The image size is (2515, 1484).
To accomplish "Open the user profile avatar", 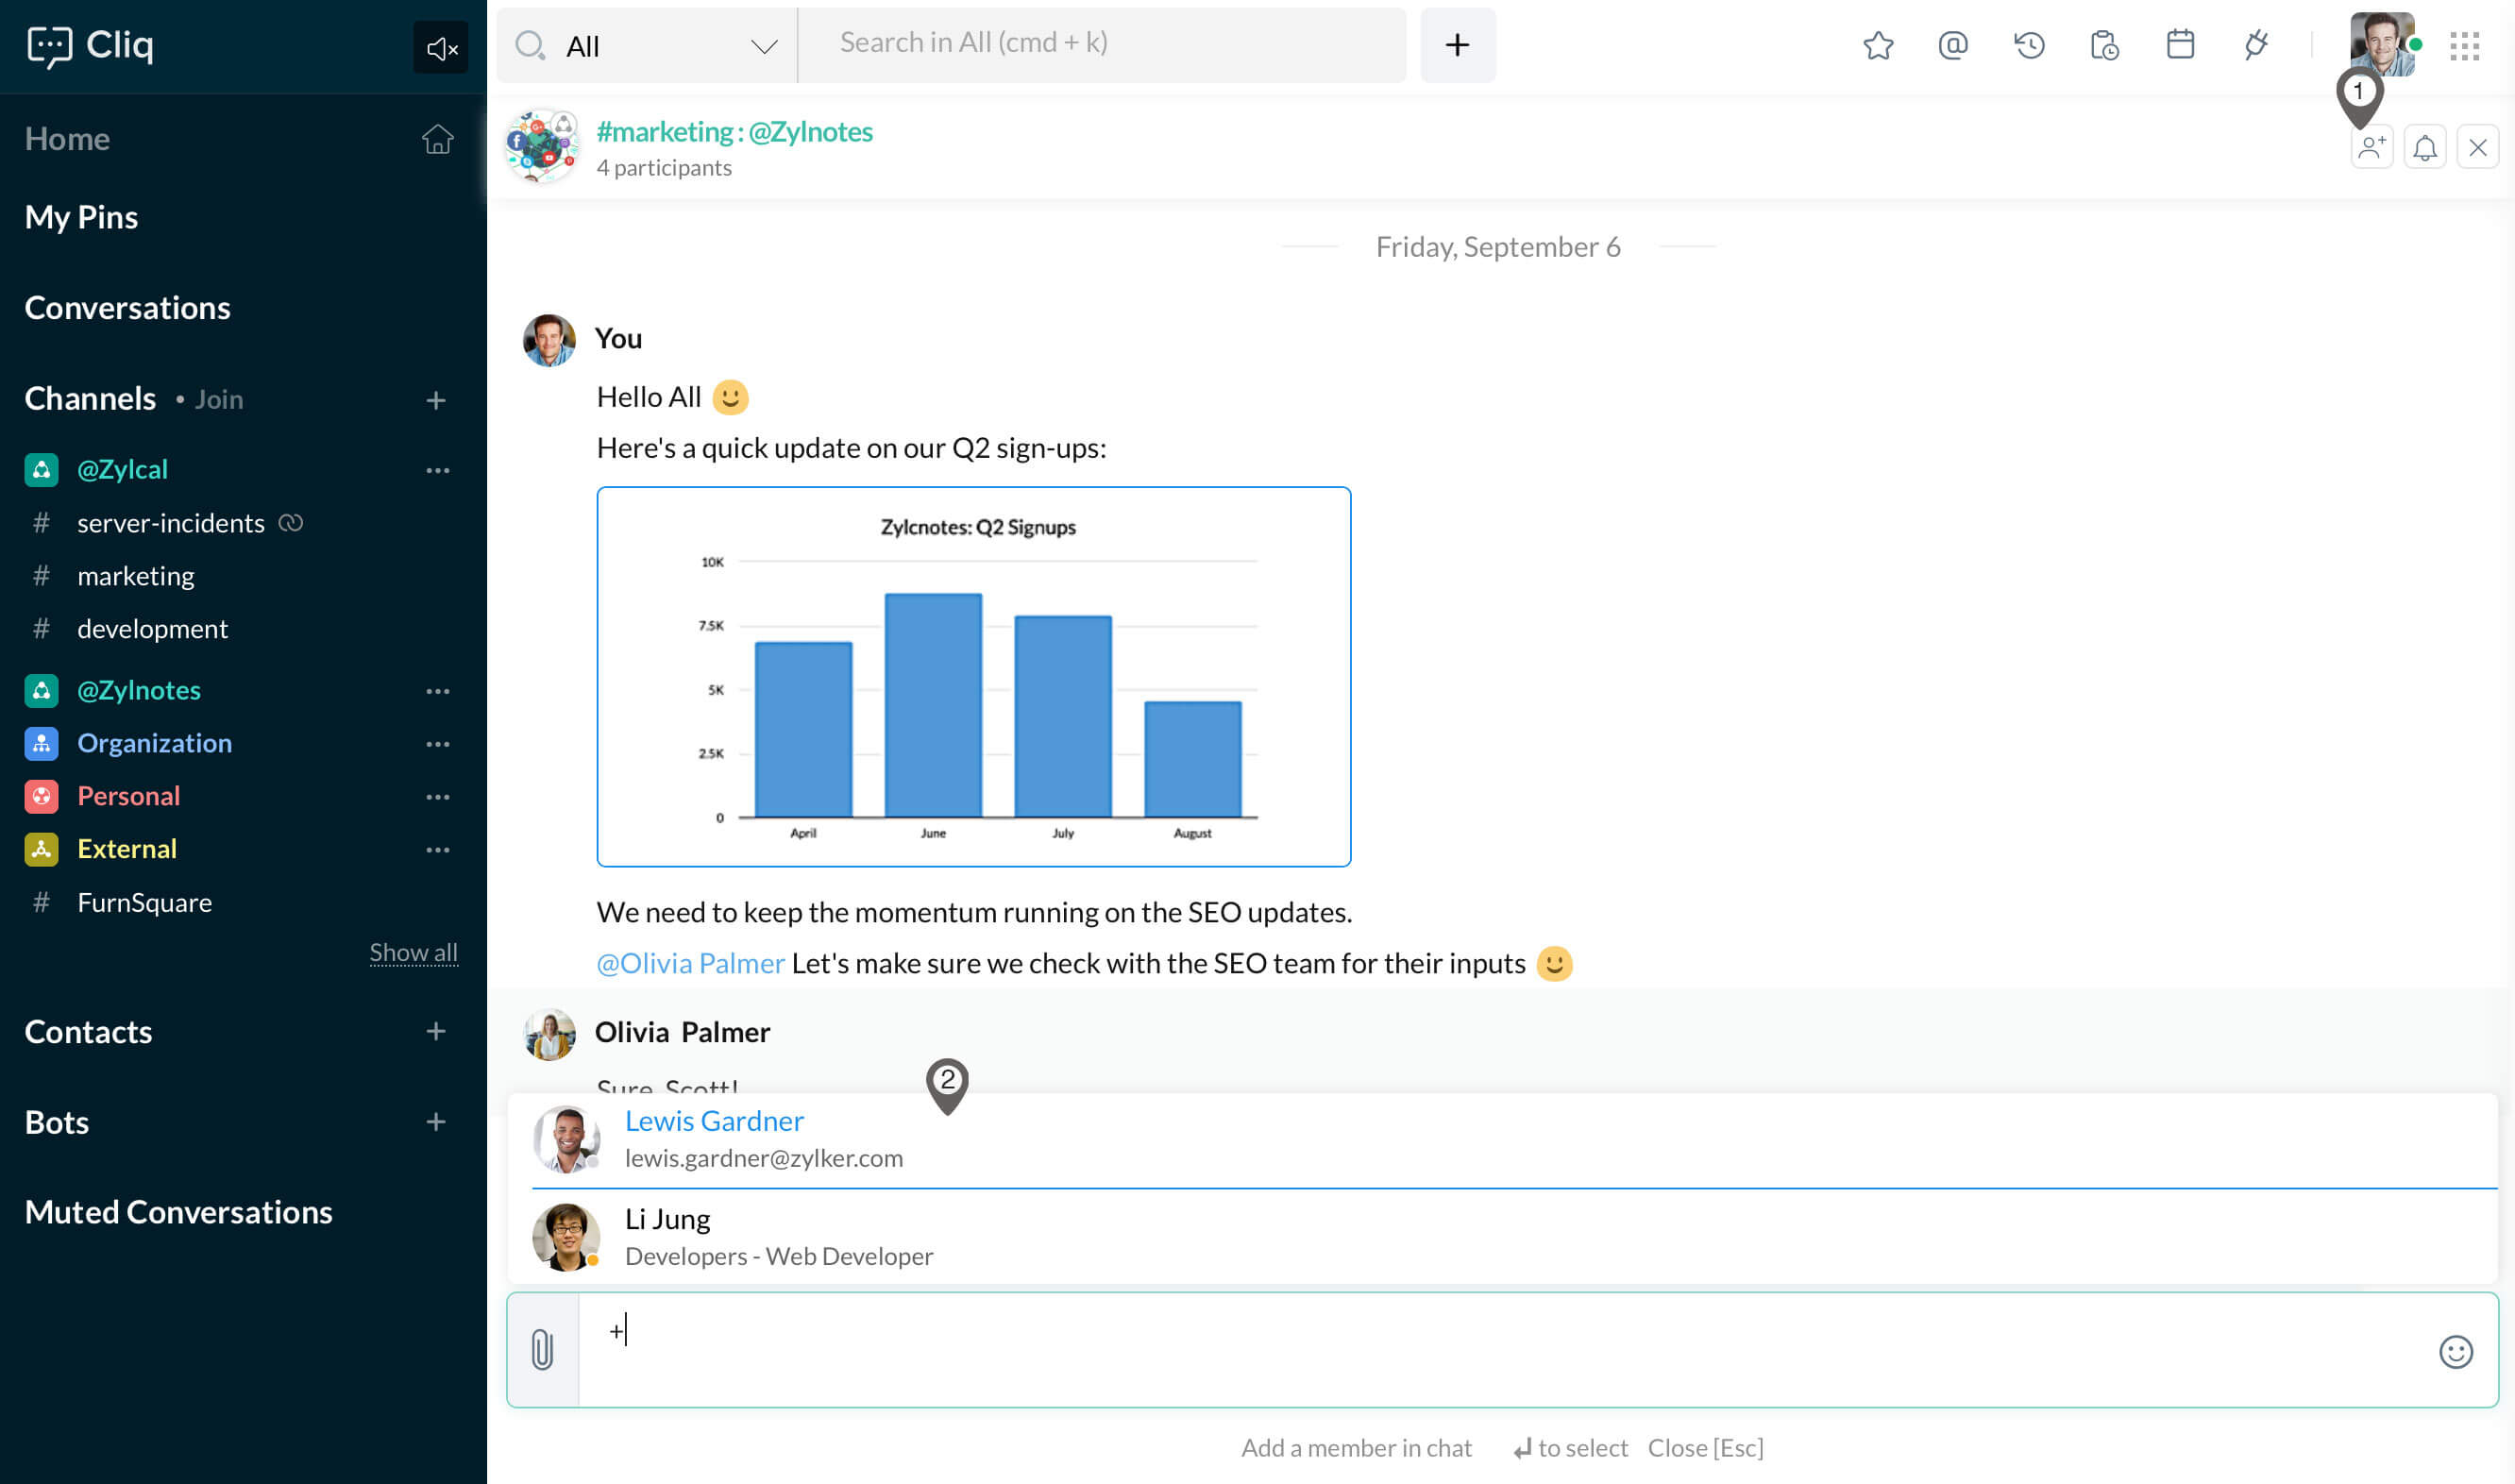I will pyautogui.click(x=2382, y=45).
